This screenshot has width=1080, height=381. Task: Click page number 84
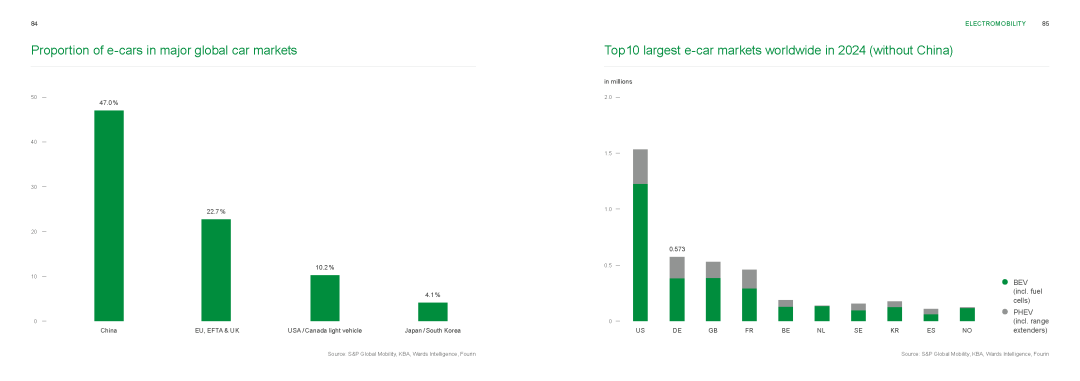coord(34,23)
